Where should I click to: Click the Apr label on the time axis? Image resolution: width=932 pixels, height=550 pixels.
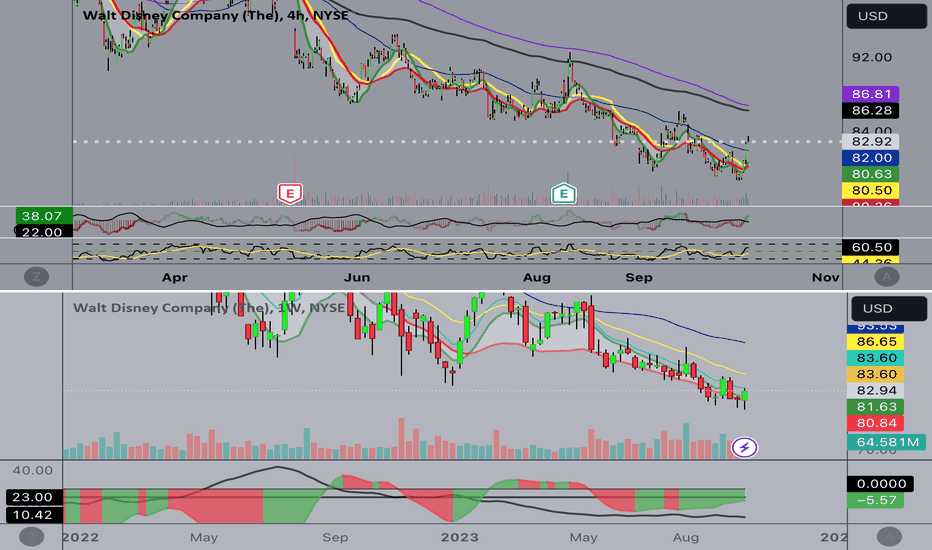[175, 278]
